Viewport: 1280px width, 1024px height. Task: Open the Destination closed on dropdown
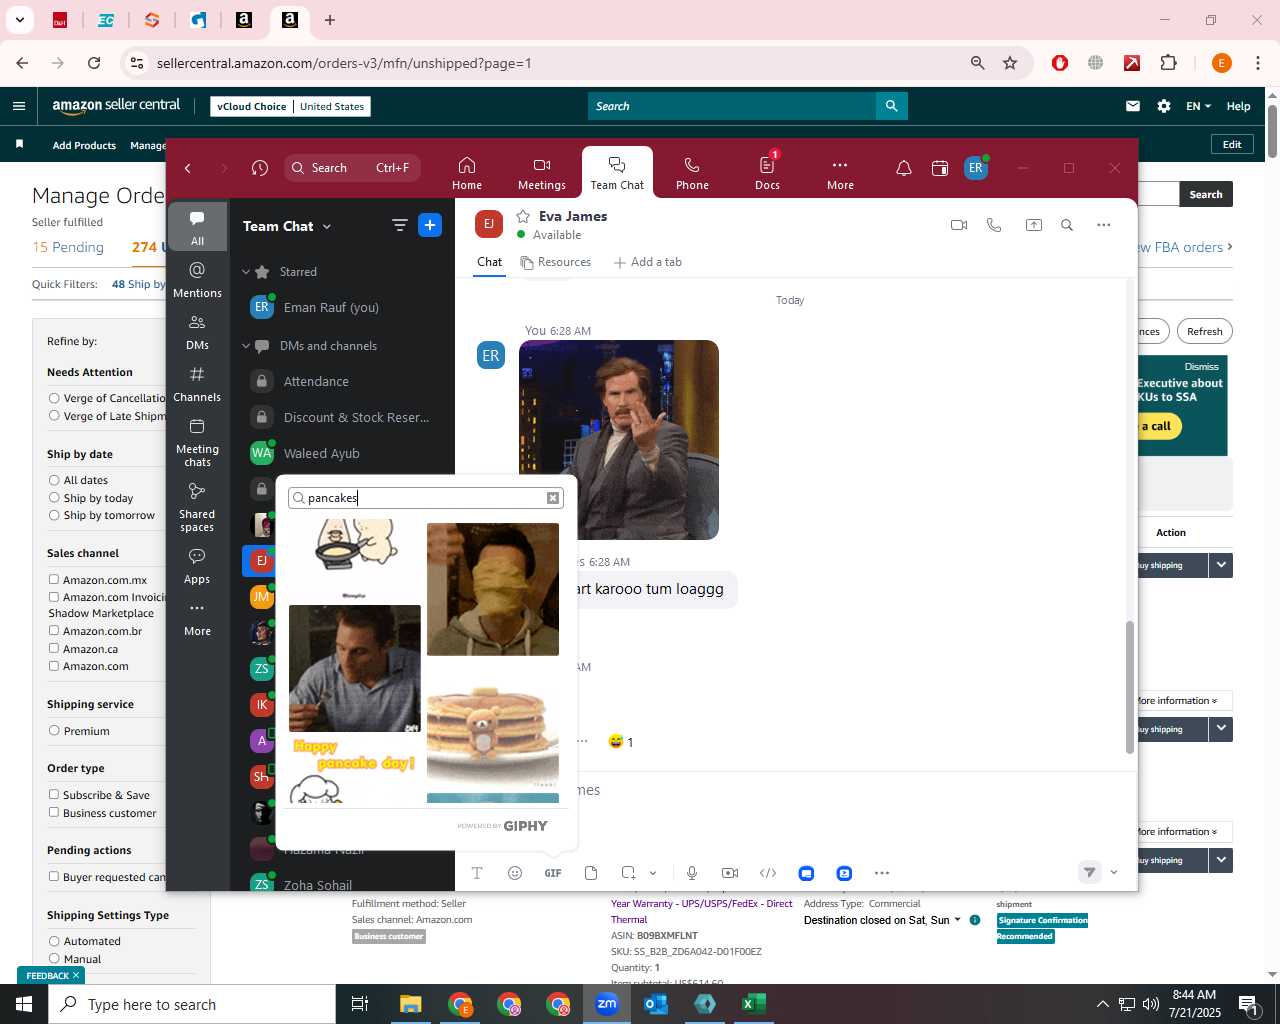coord(883,920)
